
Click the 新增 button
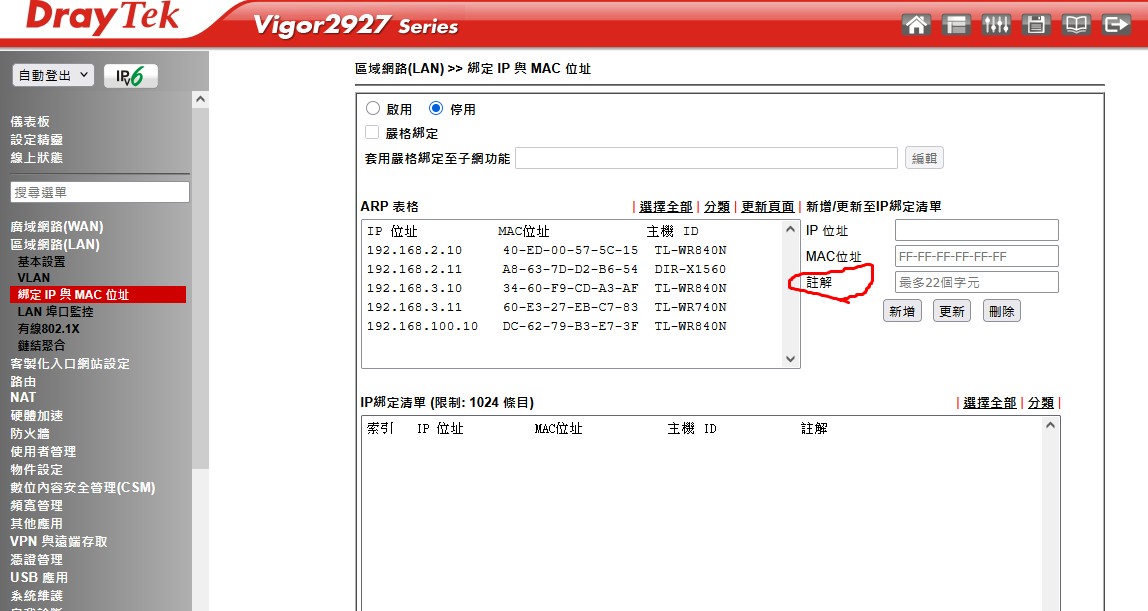click(901, 312)
